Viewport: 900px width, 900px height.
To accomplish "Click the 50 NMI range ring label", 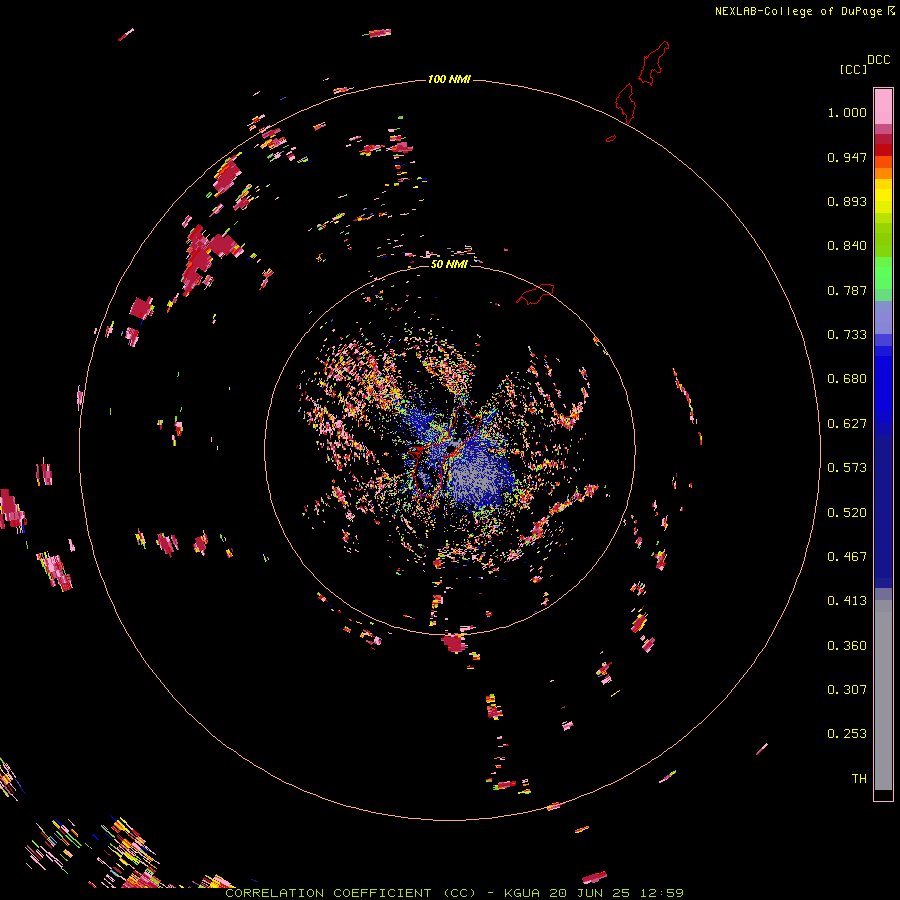I will pos(449,264).
